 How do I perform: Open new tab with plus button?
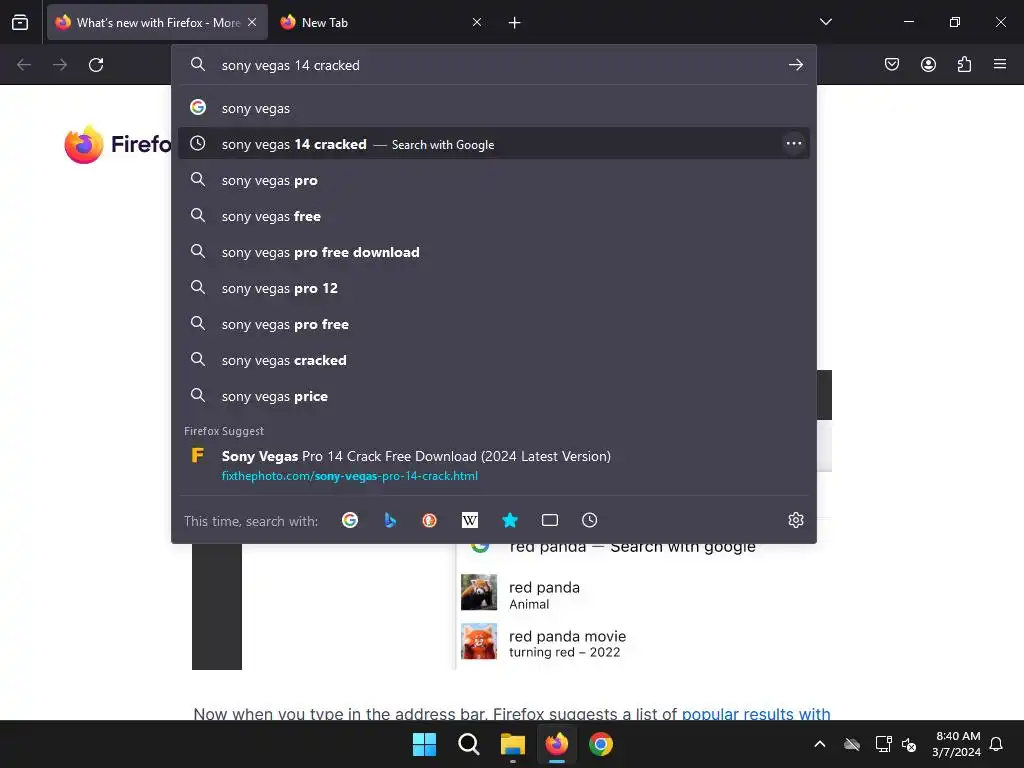[515, 23]
